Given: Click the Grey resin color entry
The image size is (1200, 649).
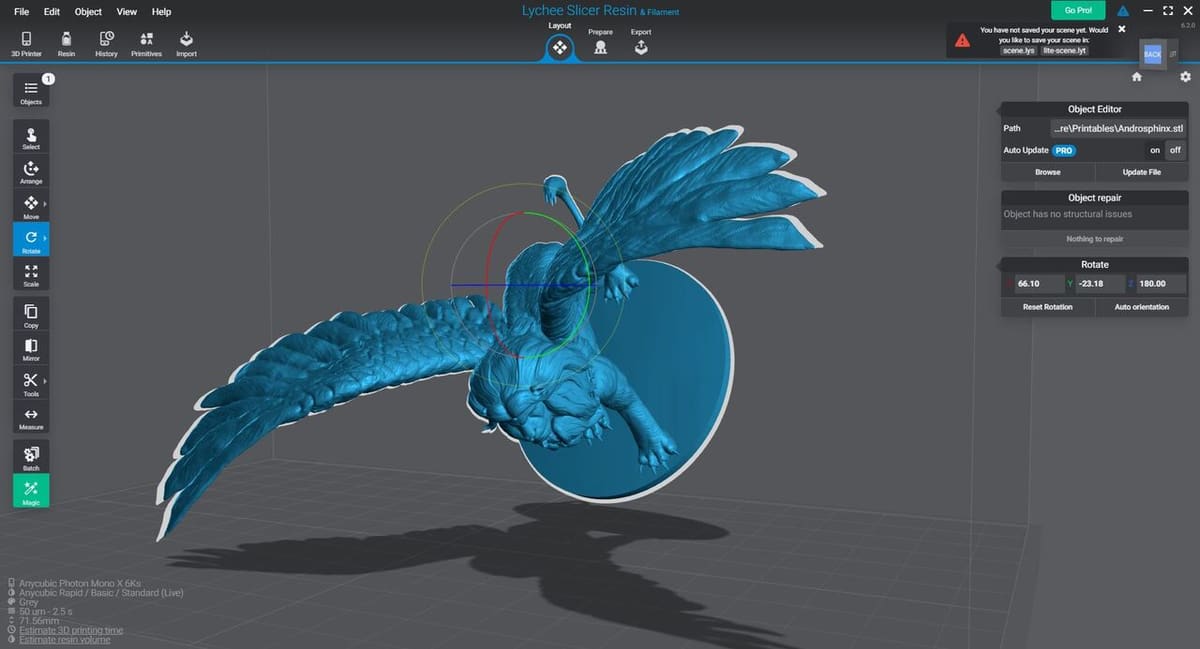Looking at the screenshot, I should coord(29,602).
